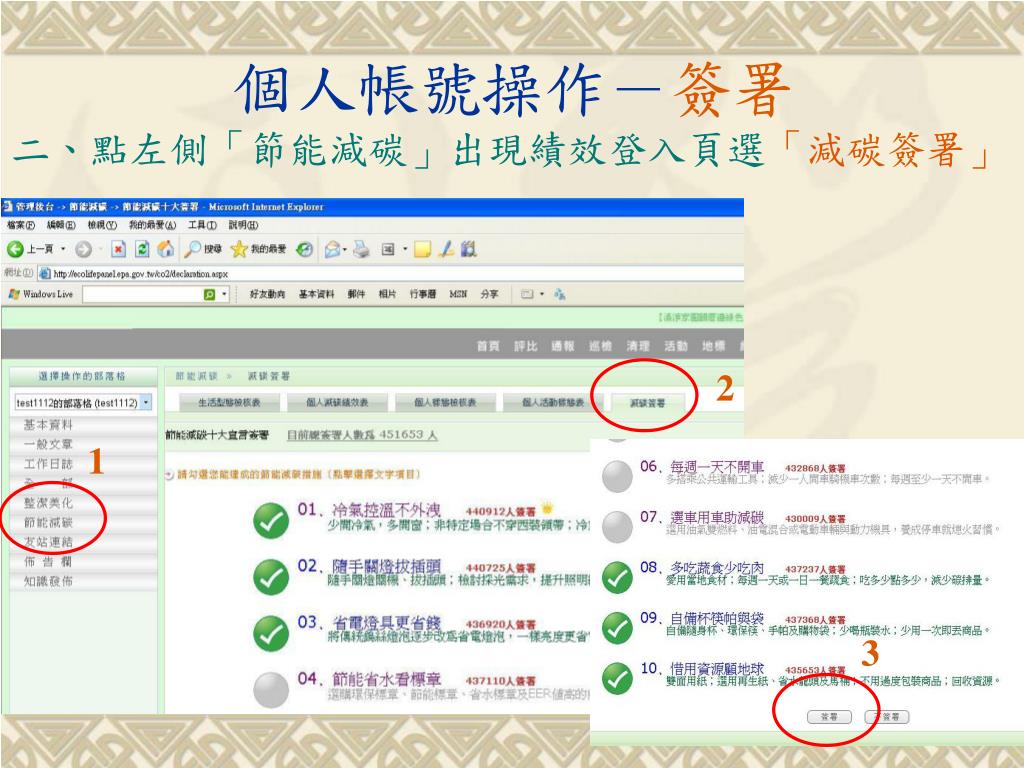Check item 06 每週一天不開車
Screen dimensions: 1024x768
pyautogui.click(x=617, y=476)
